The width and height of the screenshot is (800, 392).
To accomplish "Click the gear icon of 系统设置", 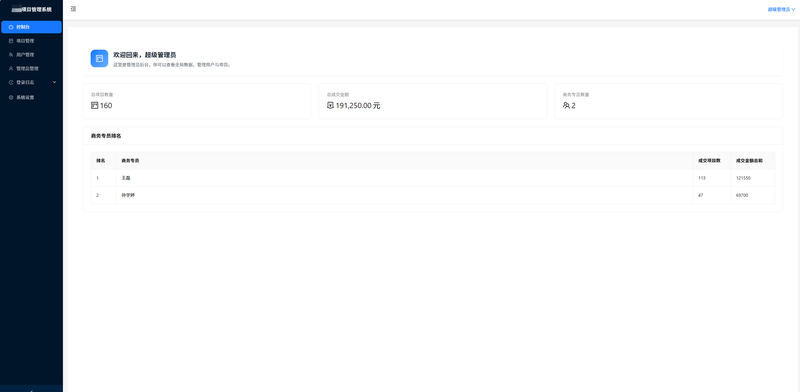I will [11, 97].
